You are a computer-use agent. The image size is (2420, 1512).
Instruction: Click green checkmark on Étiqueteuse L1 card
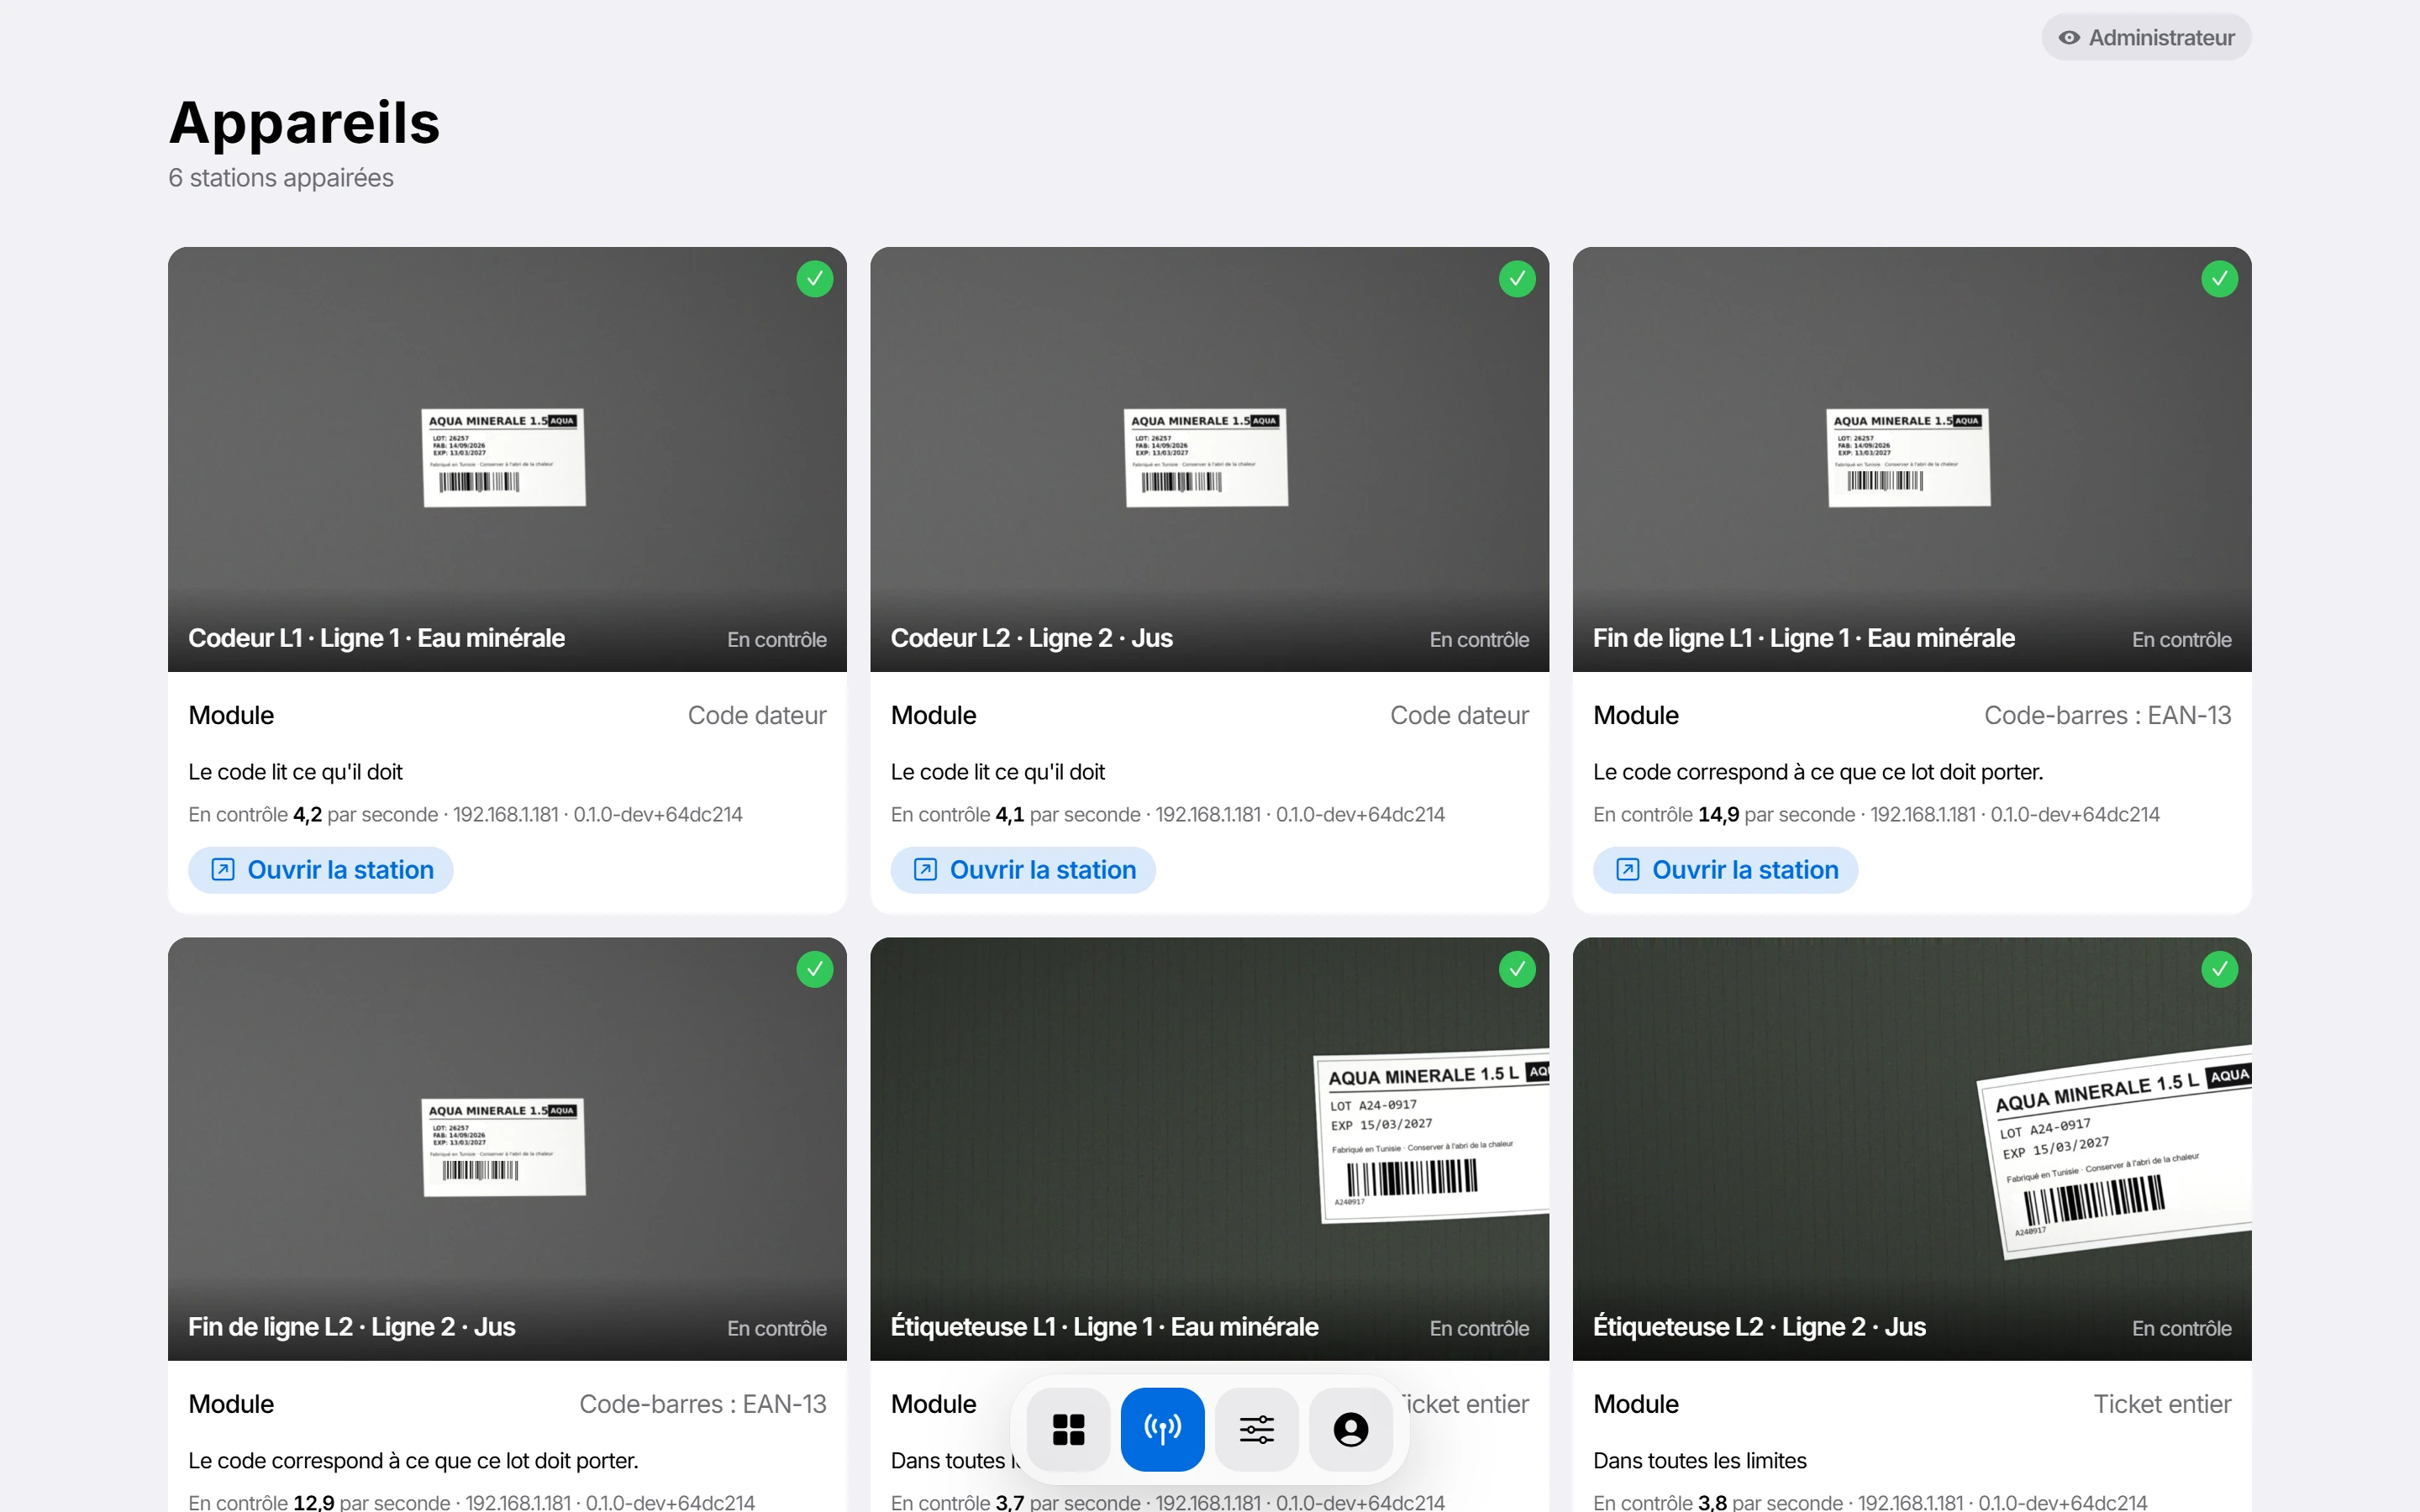coord(1517,969)
